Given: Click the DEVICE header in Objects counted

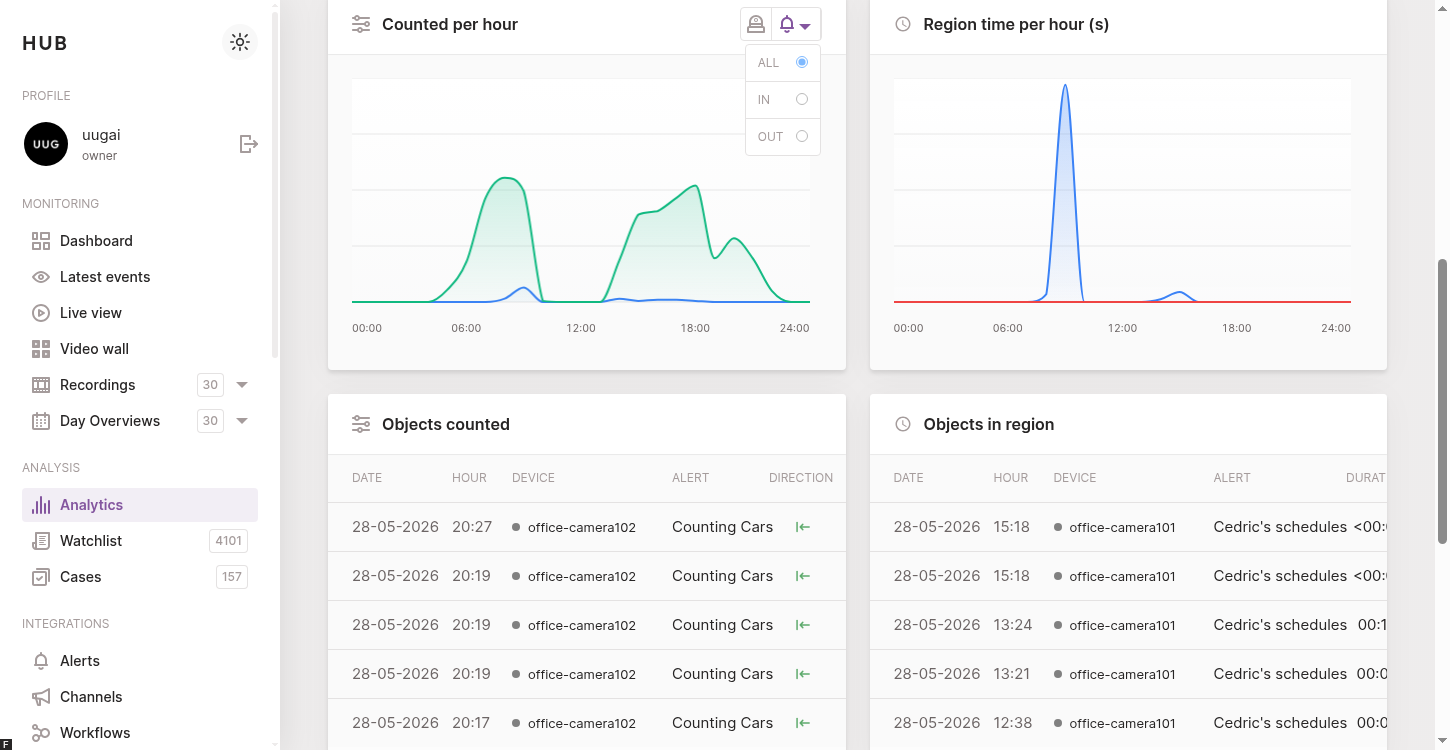Looking at the screenshot, I should coord(533,478).
